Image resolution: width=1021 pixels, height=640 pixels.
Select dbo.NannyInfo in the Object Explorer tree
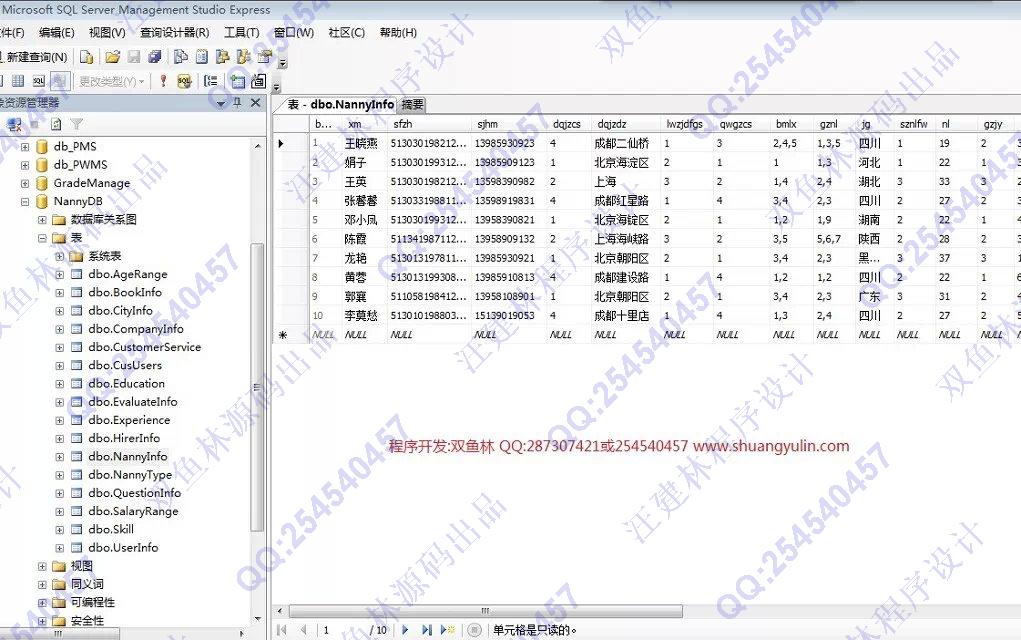click(x=128, y=456)
